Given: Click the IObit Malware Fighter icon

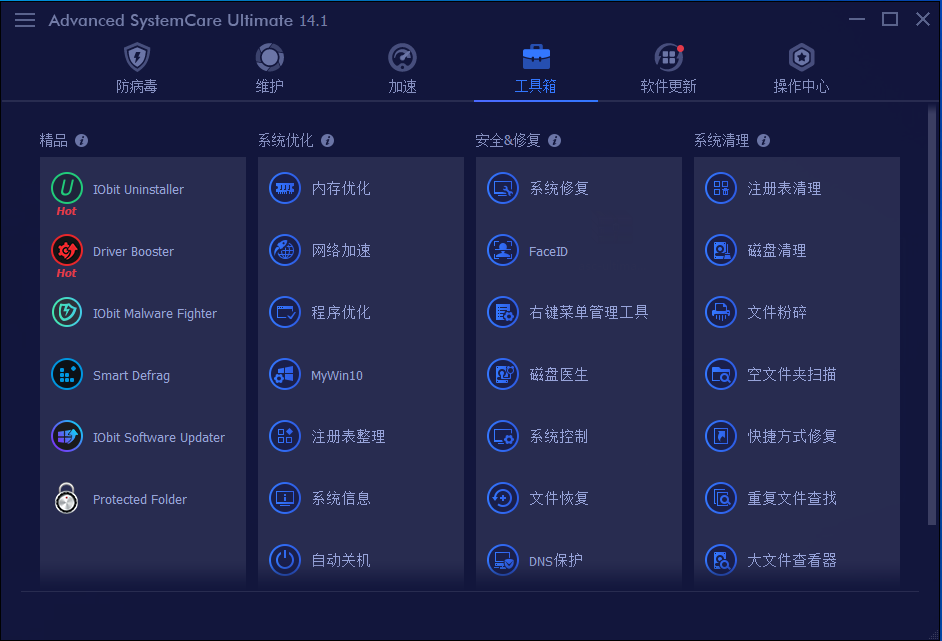Looking at the screenshot, I should 67,312.
